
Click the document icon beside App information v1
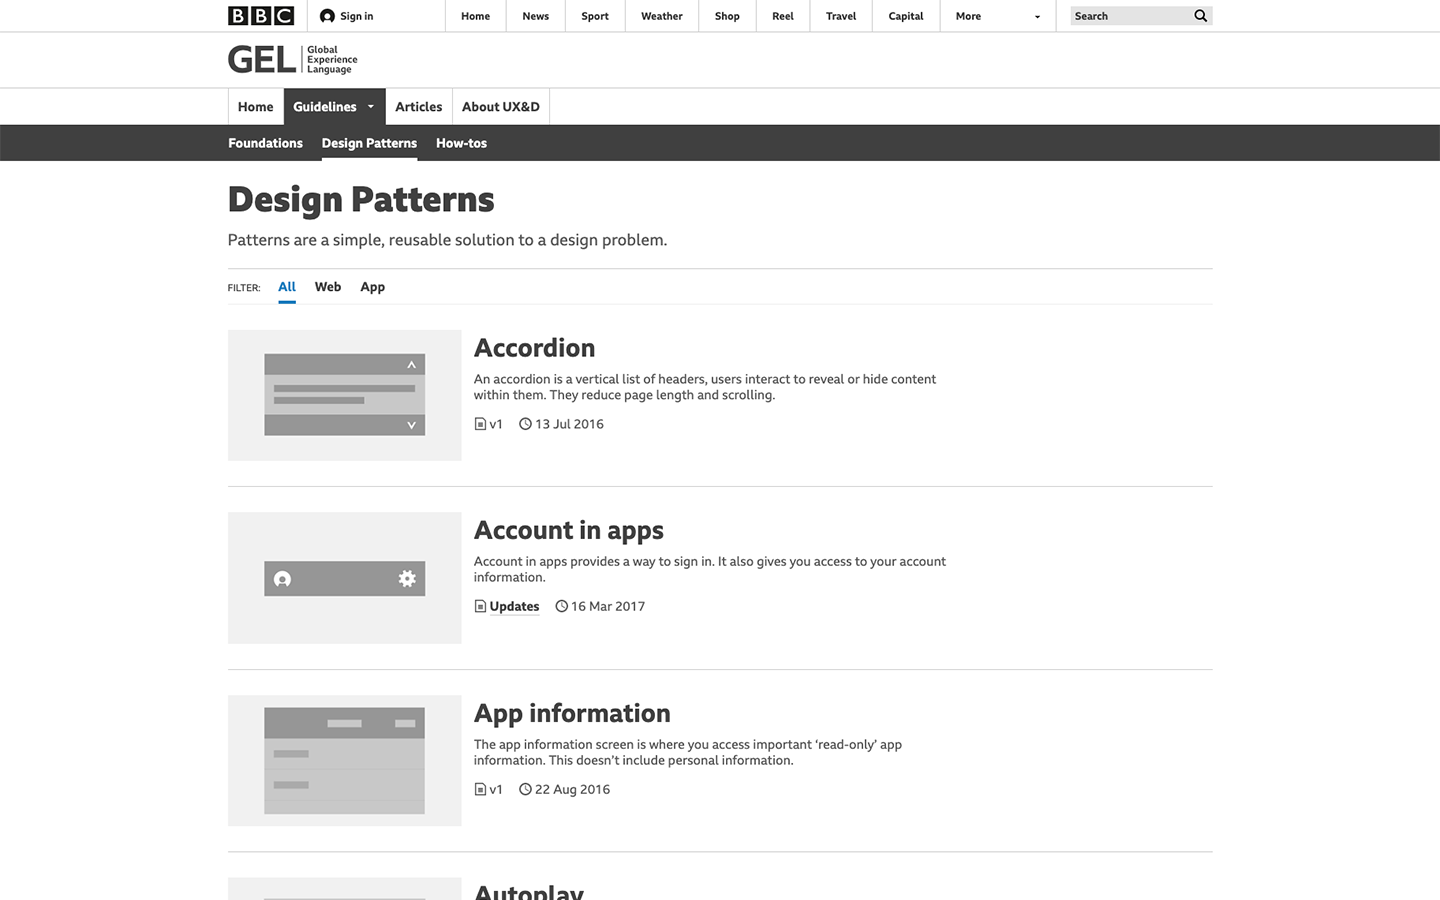coord(480,789)
